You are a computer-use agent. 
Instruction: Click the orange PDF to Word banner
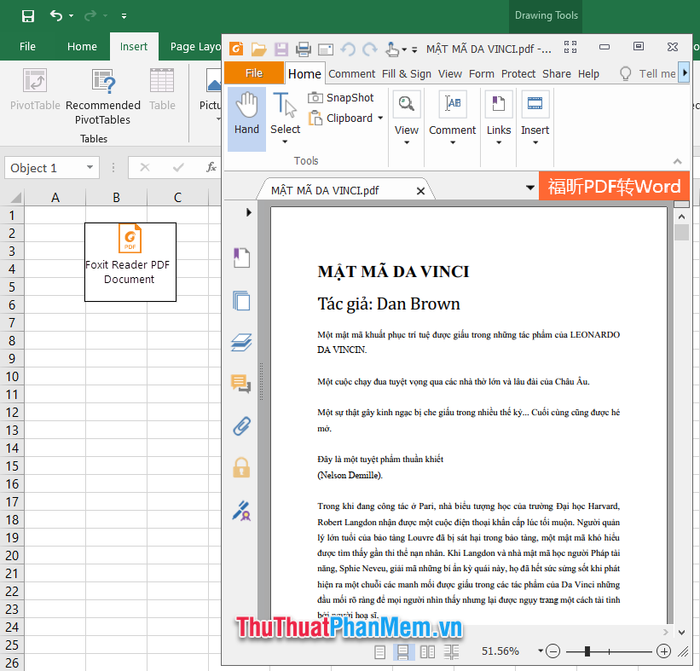(x=614, y=187)
